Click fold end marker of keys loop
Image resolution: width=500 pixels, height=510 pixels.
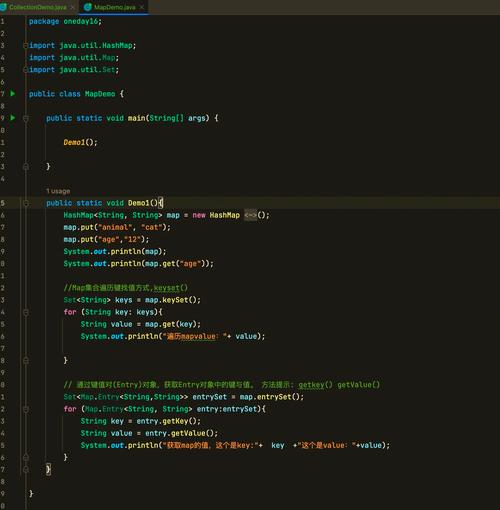(x=26, y=360)
